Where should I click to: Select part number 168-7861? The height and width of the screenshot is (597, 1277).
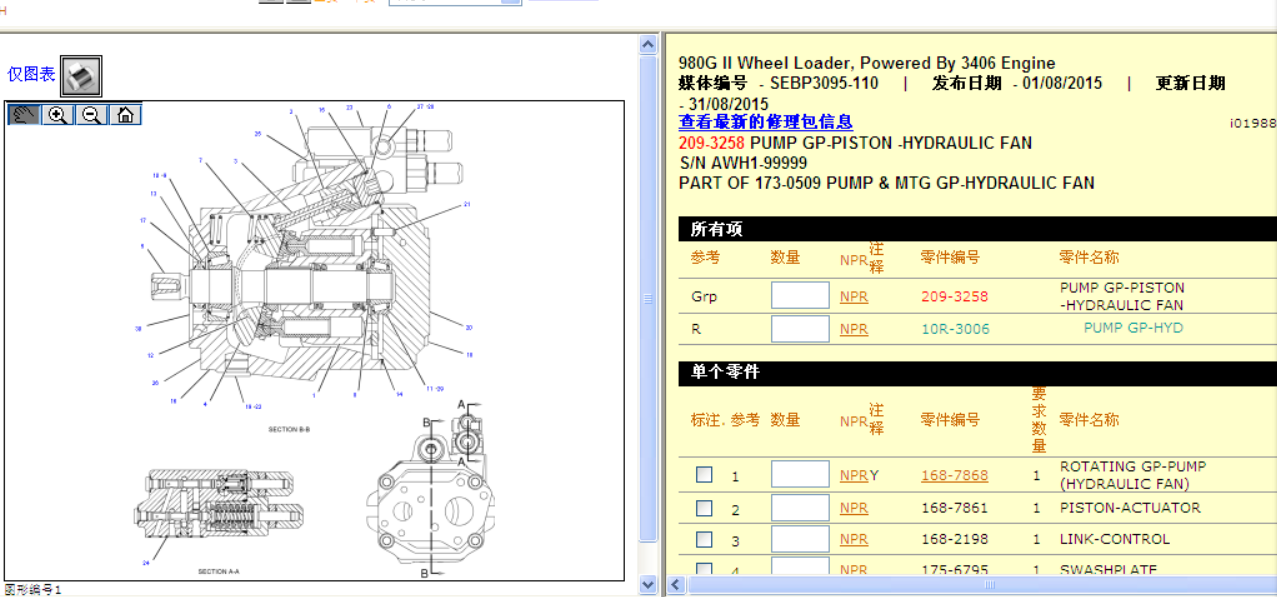tap(954, 508)
